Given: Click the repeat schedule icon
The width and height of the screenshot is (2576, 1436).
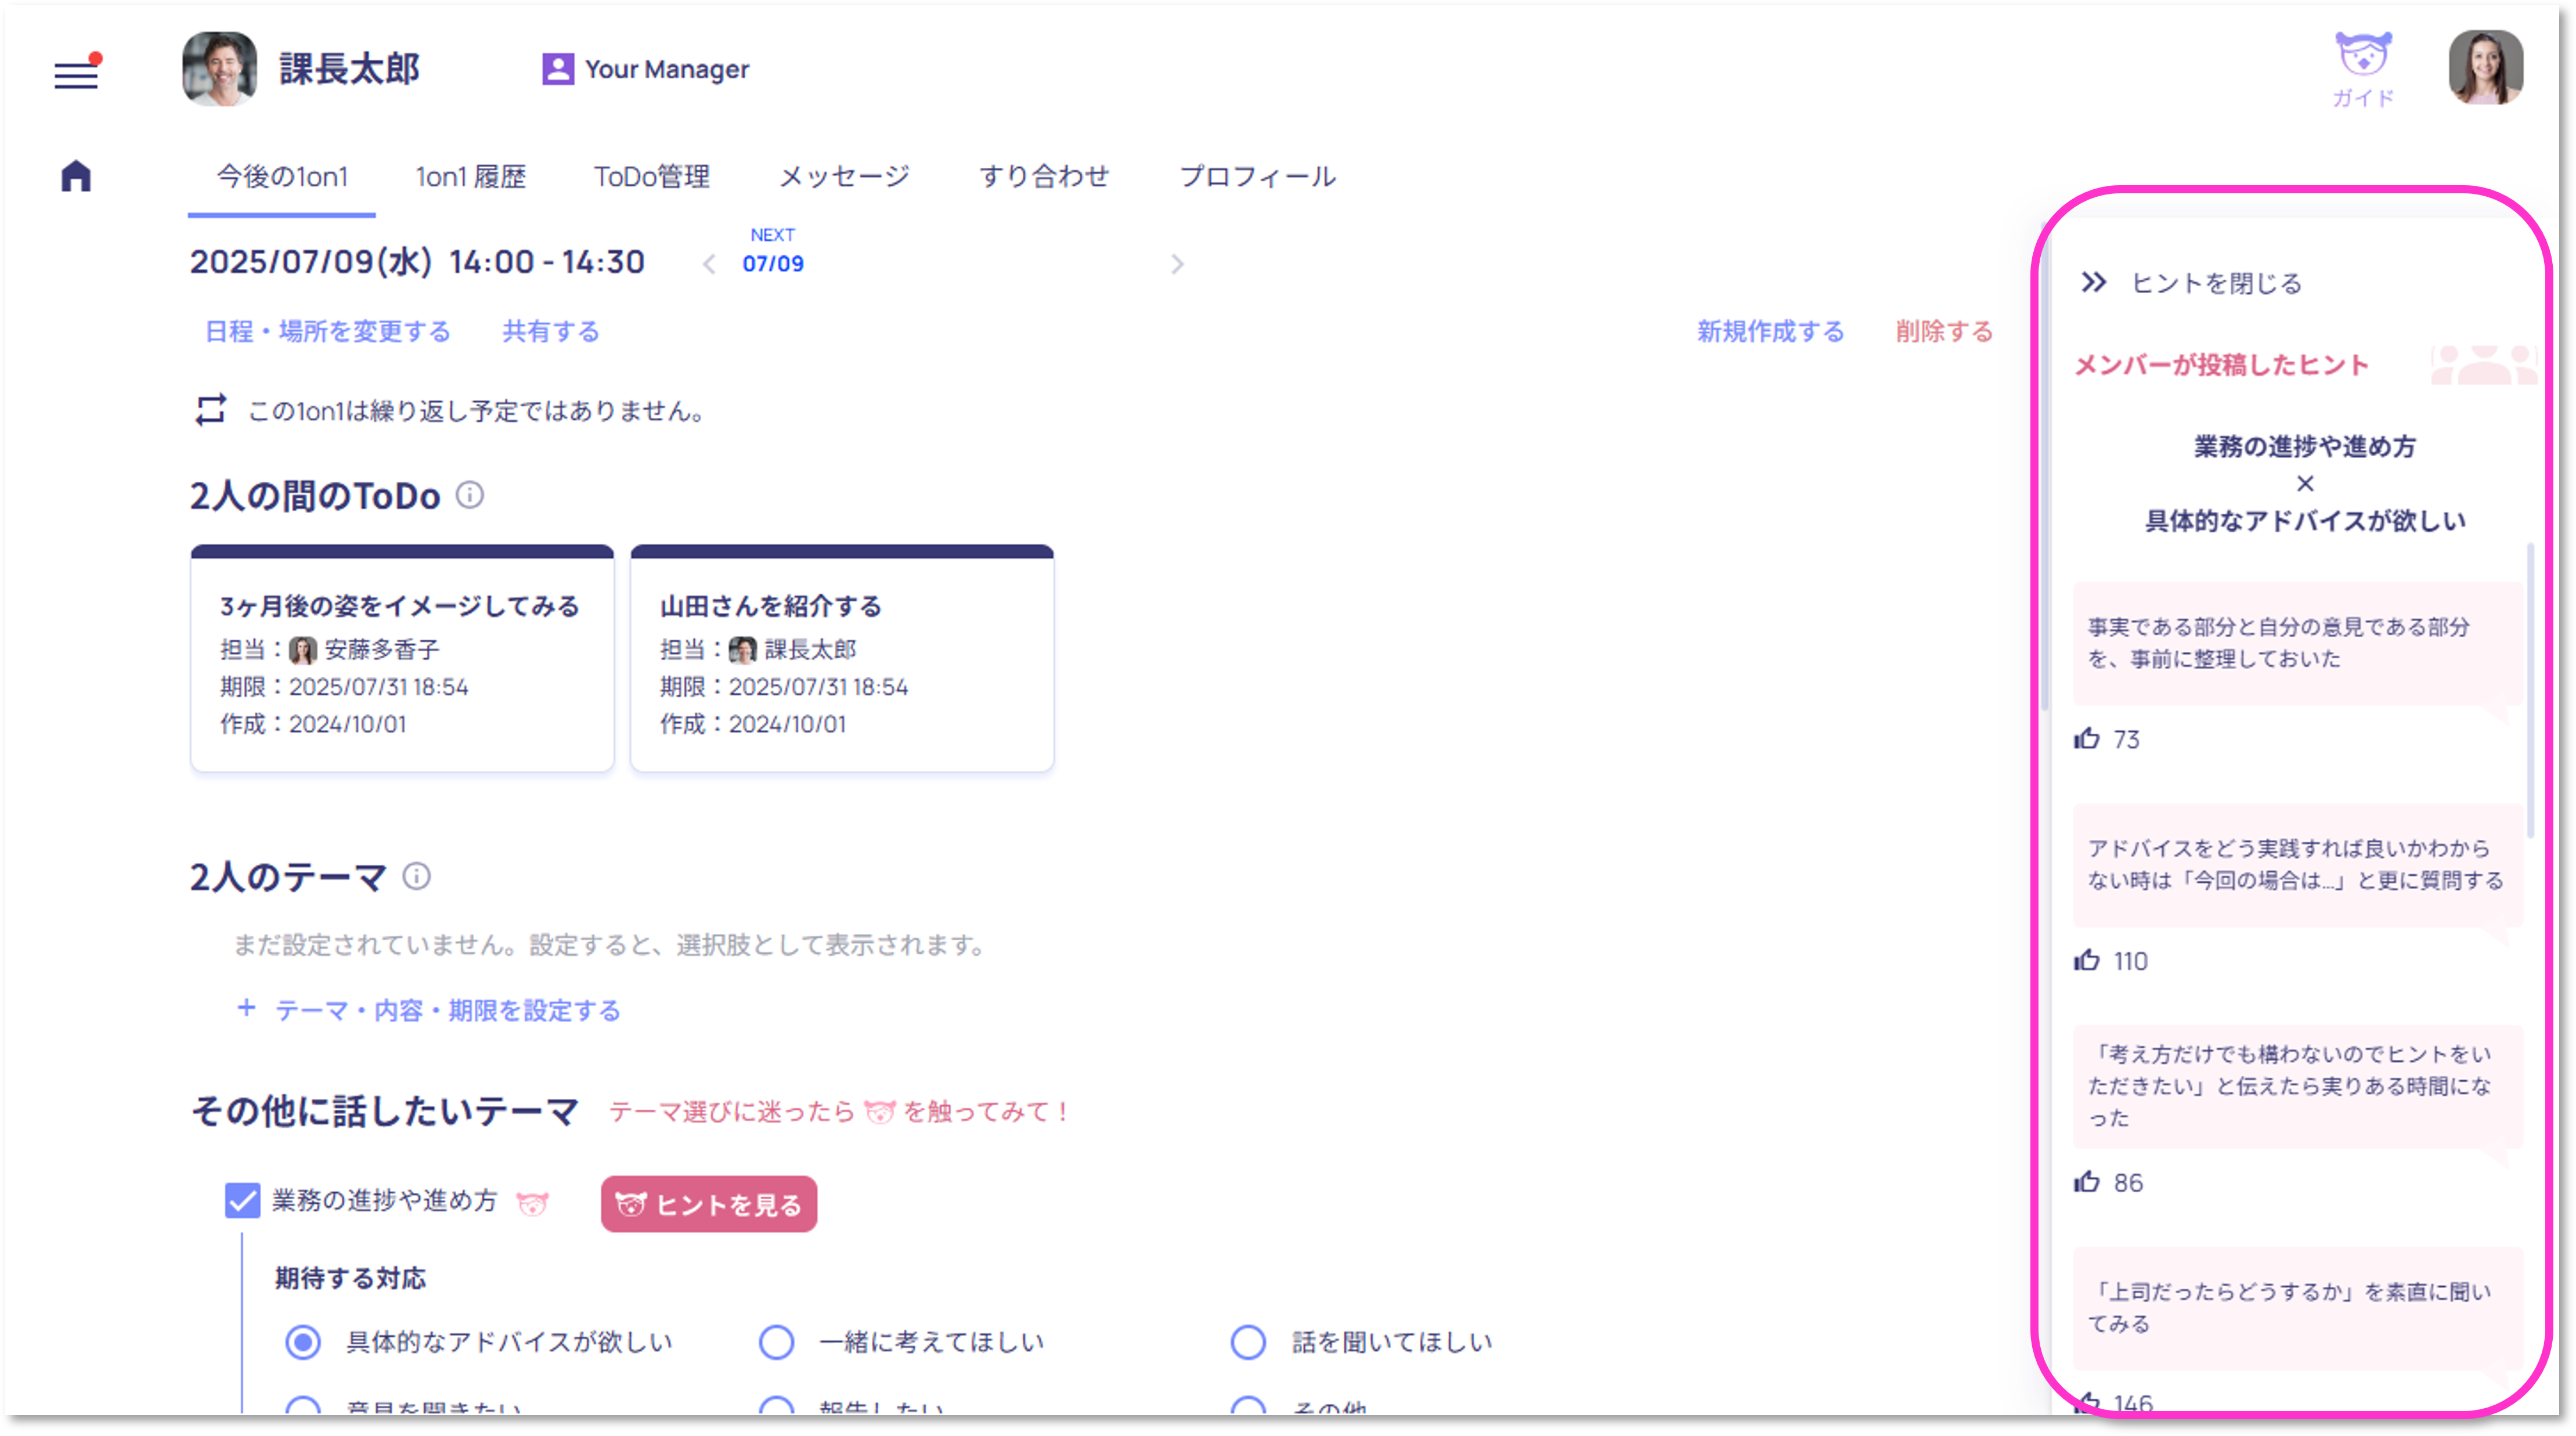Looking at the screenshot, I should (x=211, y=409).
